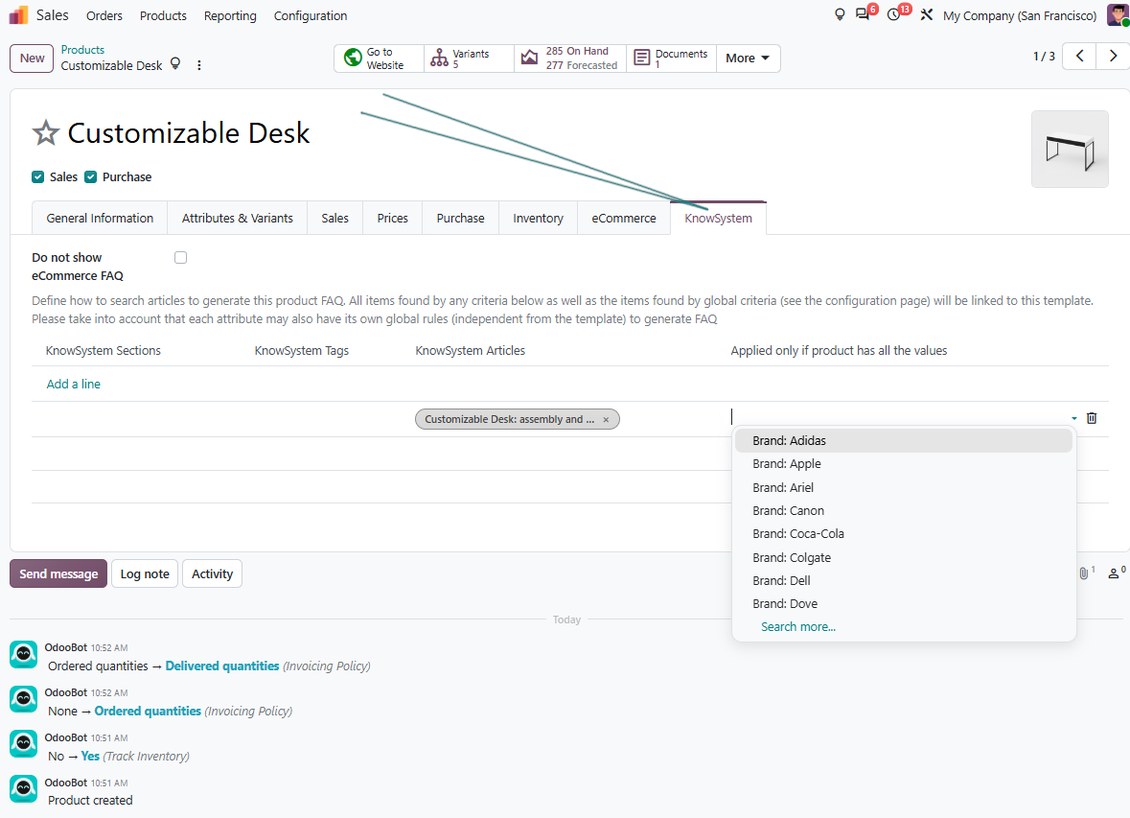Click KnowSystem Sections column header
Viewport: 1130px width, 818px height.
coord(103,350)
